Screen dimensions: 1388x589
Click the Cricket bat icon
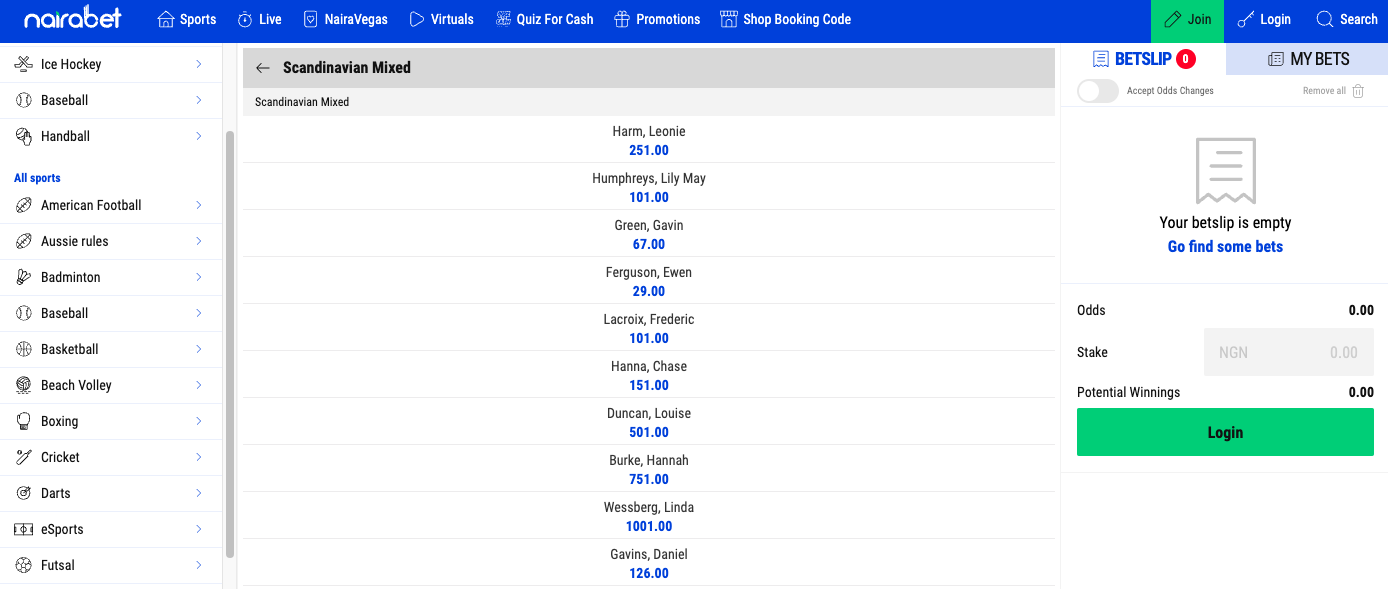click(x=23, y=457)
